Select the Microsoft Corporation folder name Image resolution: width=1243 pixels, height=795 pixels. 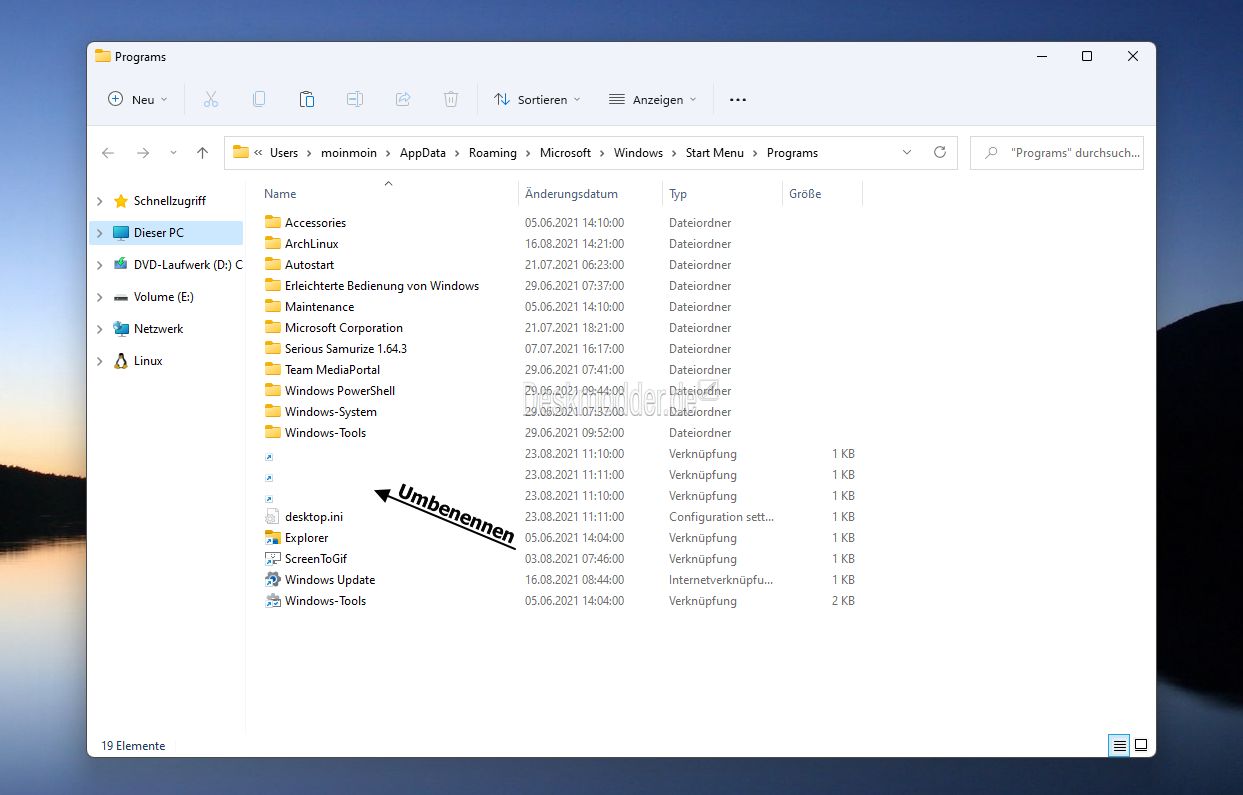344,328
